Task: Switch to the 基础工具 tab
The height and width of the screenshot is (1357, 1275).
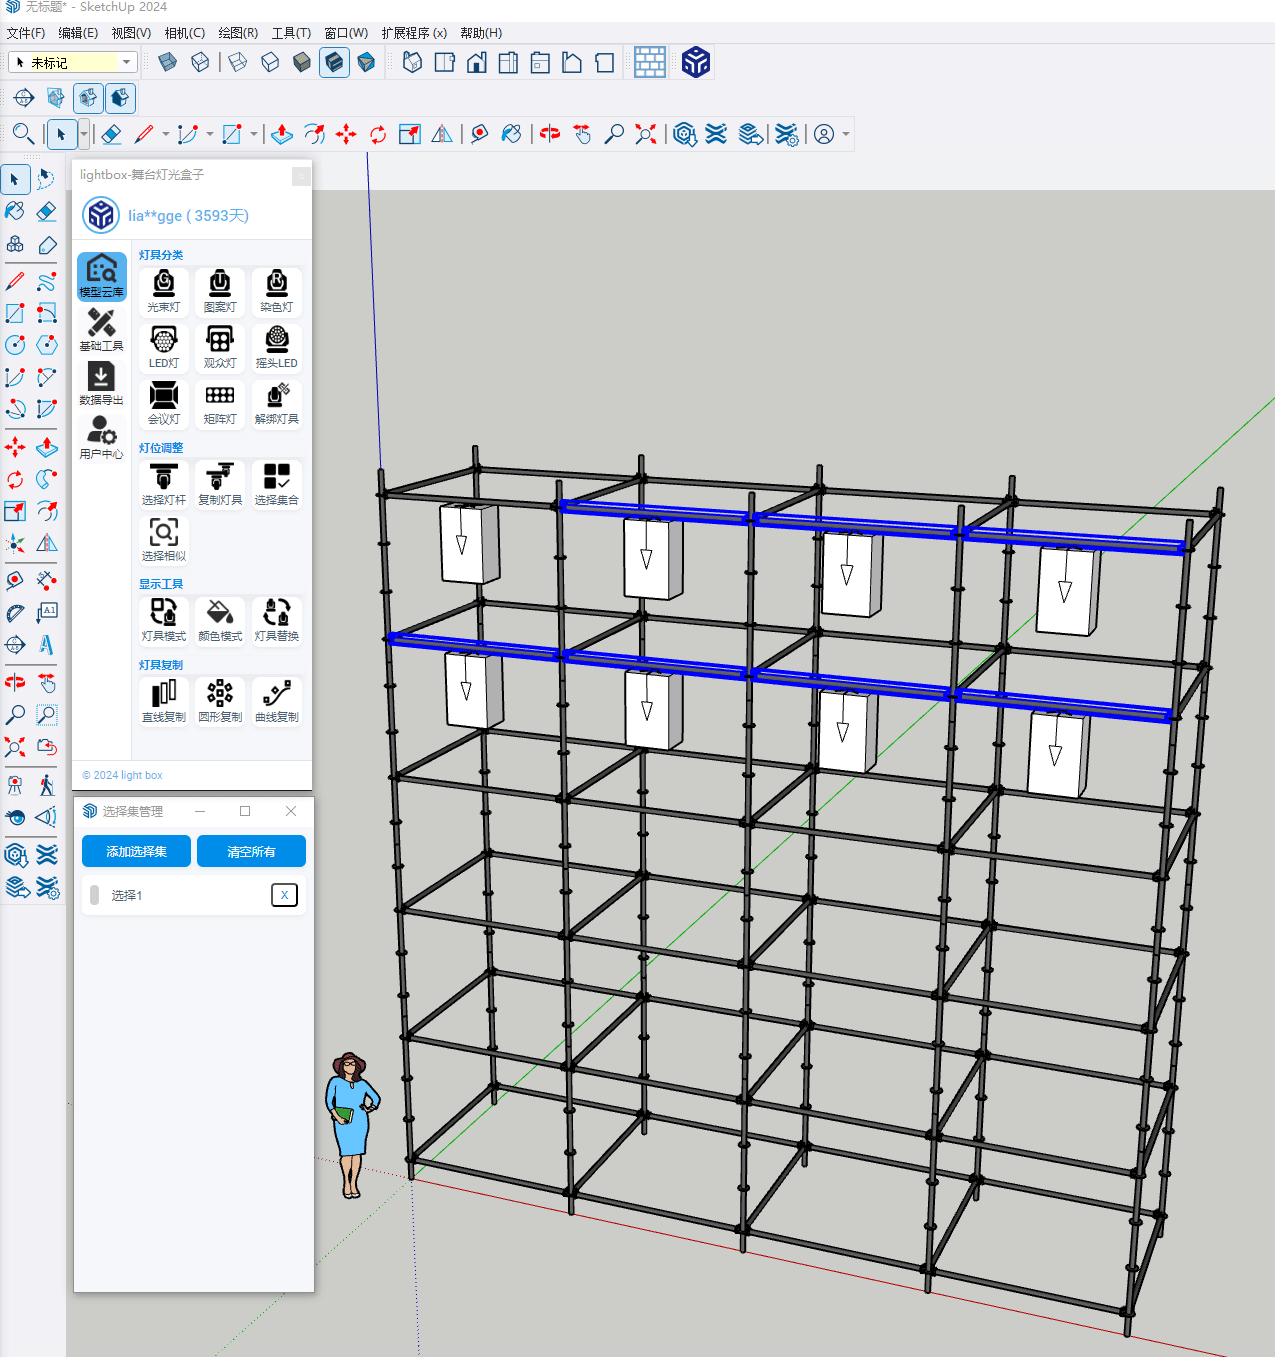Action: [x=101, y=330]
